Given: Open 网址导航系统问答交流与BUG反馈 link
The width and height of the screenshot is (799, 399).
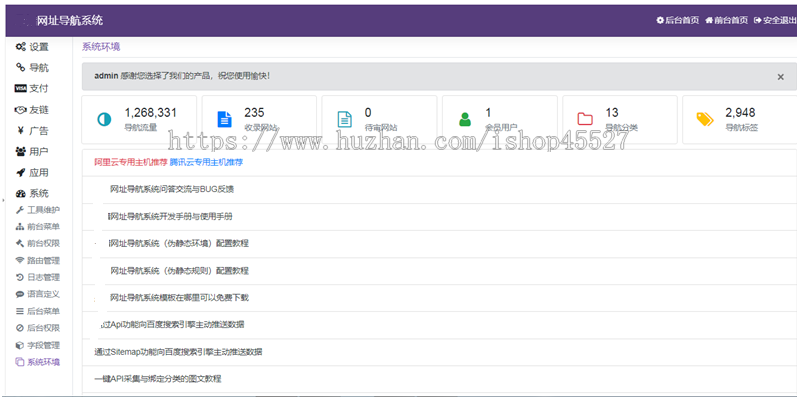Looking at the screenshot, I should [x=172, y=189].
